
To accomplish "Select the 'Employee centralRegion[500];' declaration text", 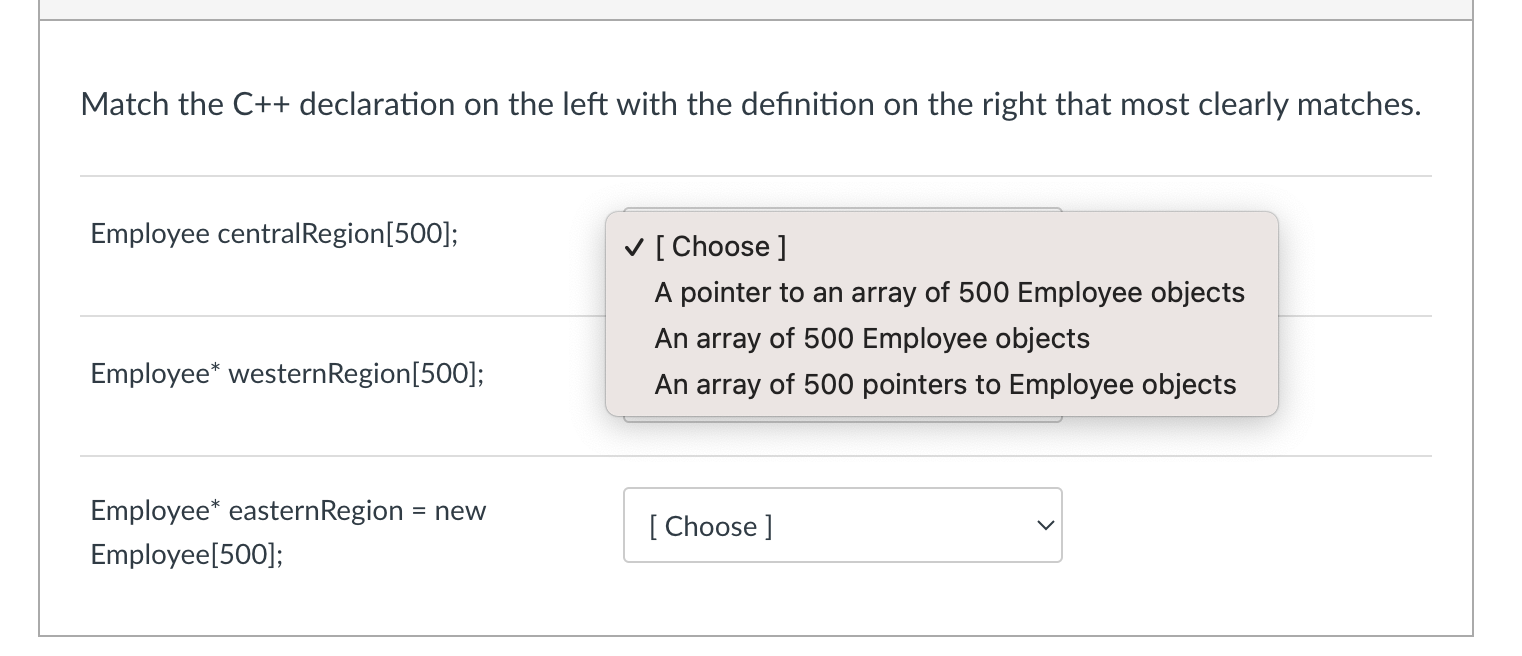I will tap(273, 233).
